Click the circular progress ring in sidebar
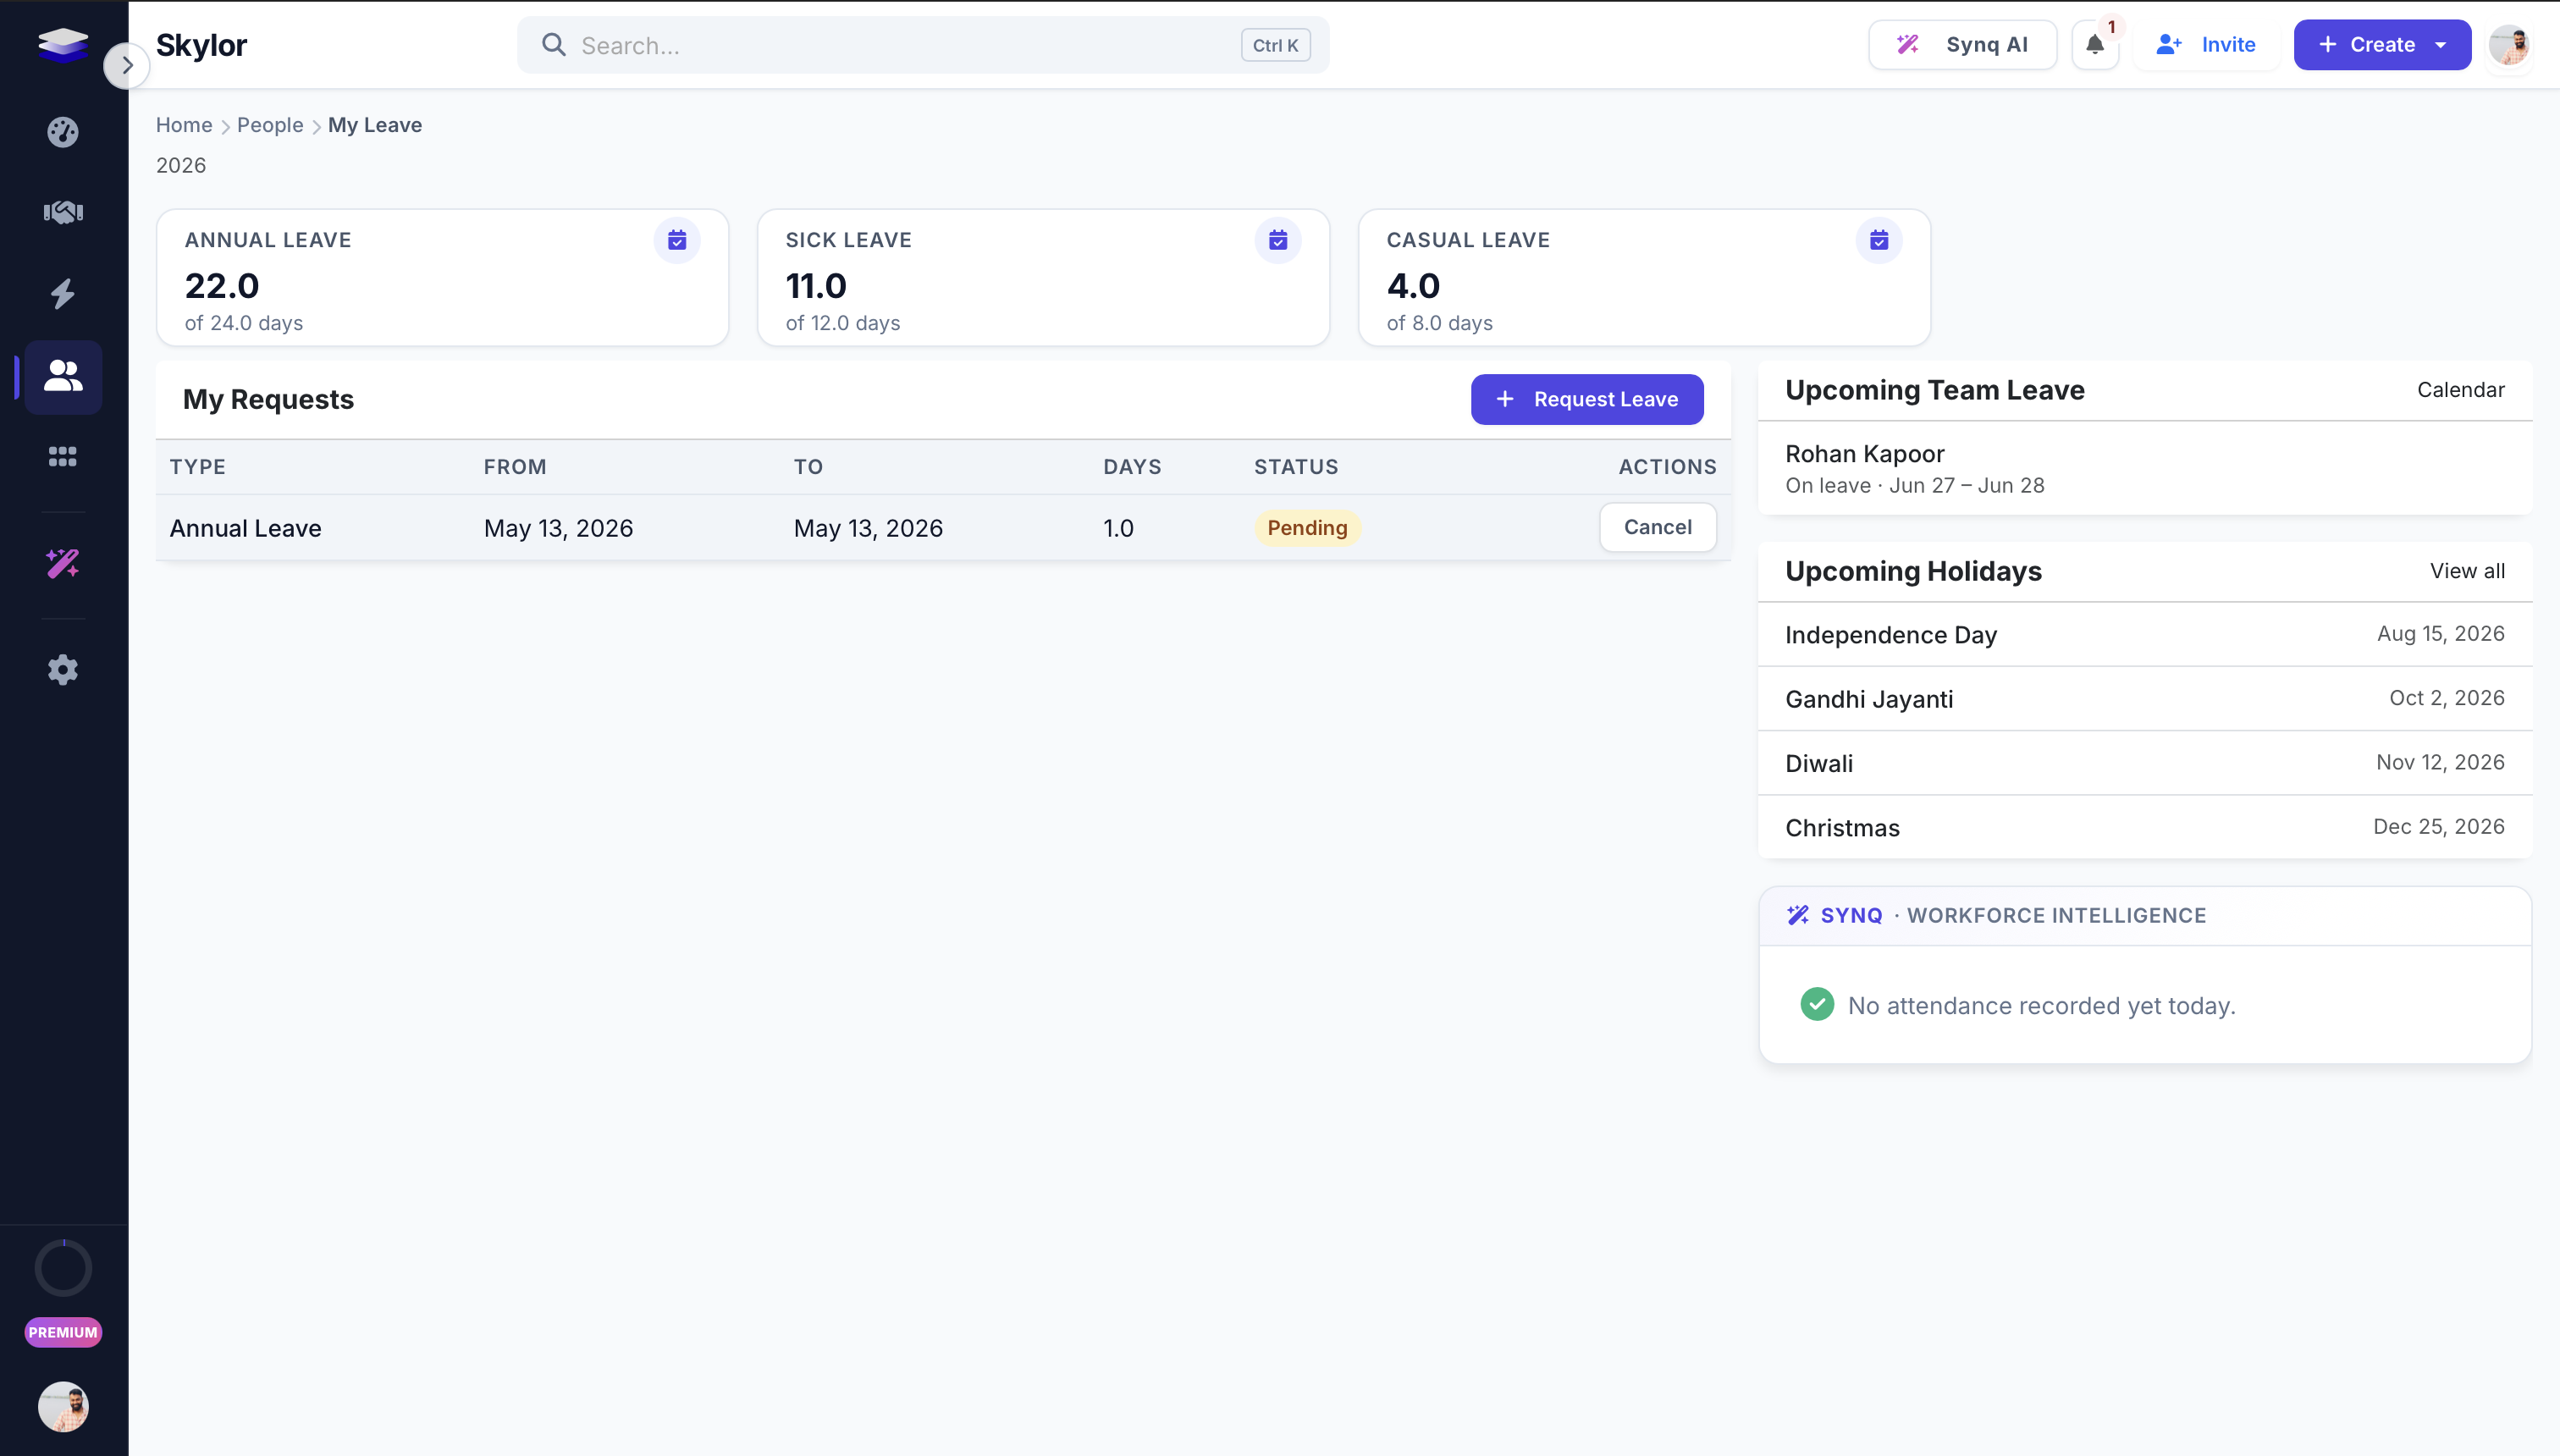Image resolution: width=2560 pixels, height=1456 pixels. pos(63,1268)
